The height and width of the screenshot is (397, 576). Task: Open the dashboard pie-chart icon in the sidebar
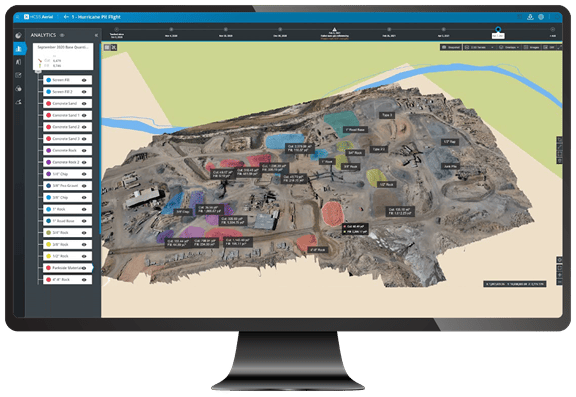[18, 35]
